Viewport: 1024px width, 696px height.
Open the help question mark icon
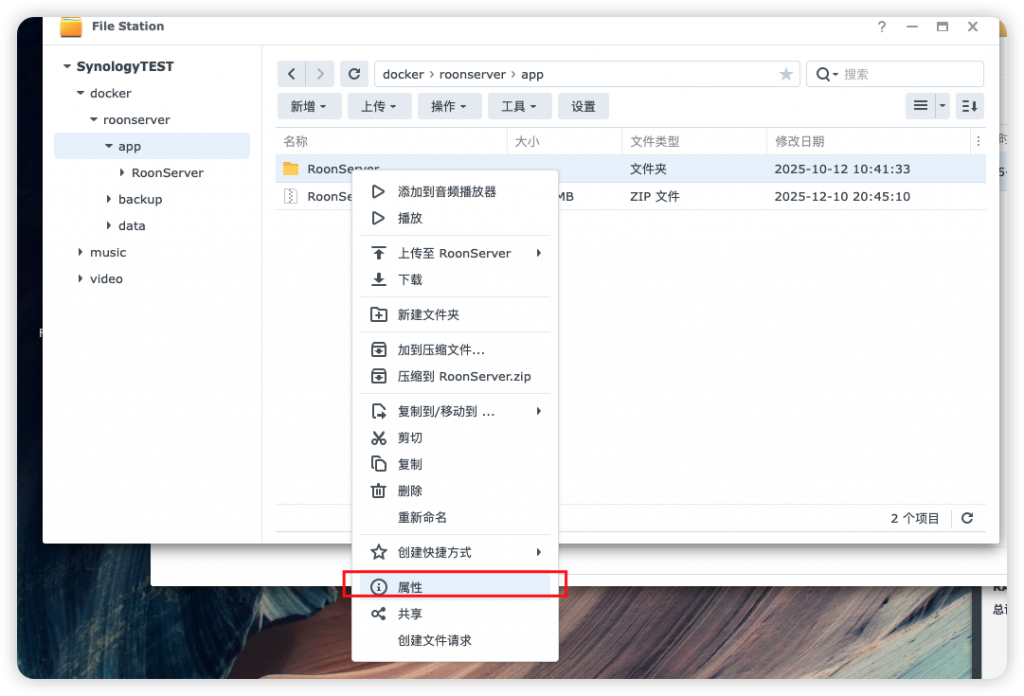point(881,27)
